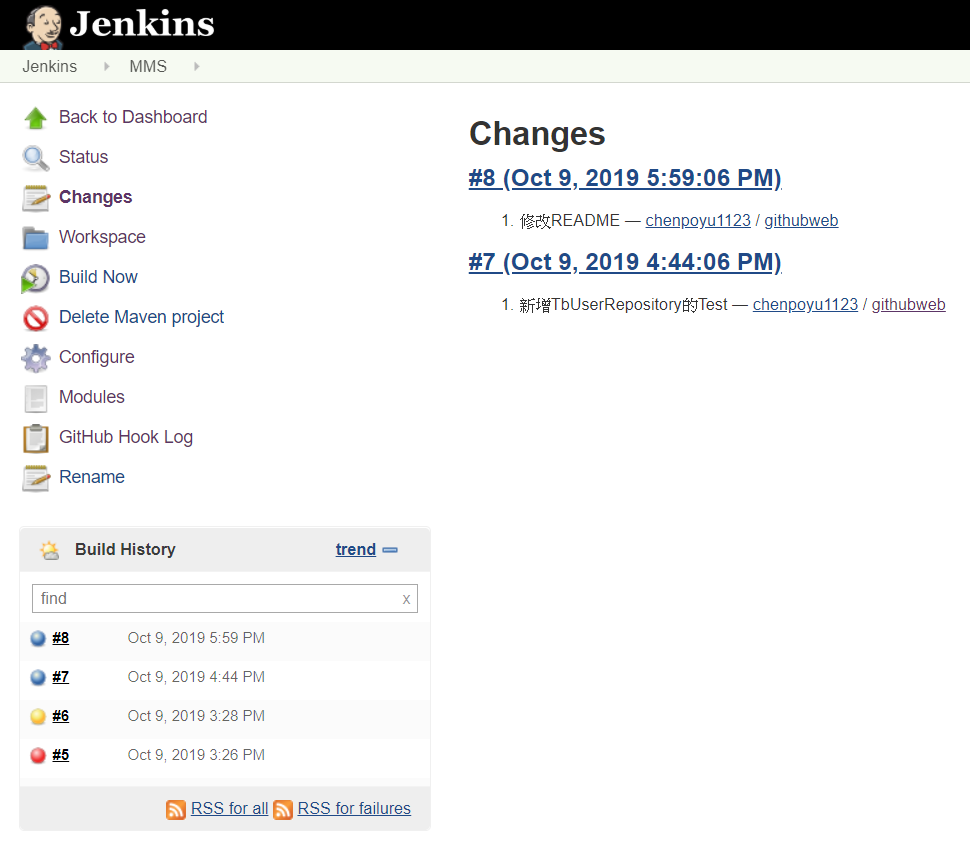Click the 新增TbUserRepository的Test commit message
Viewport: 970px width, 851px height.
(624, 305)
